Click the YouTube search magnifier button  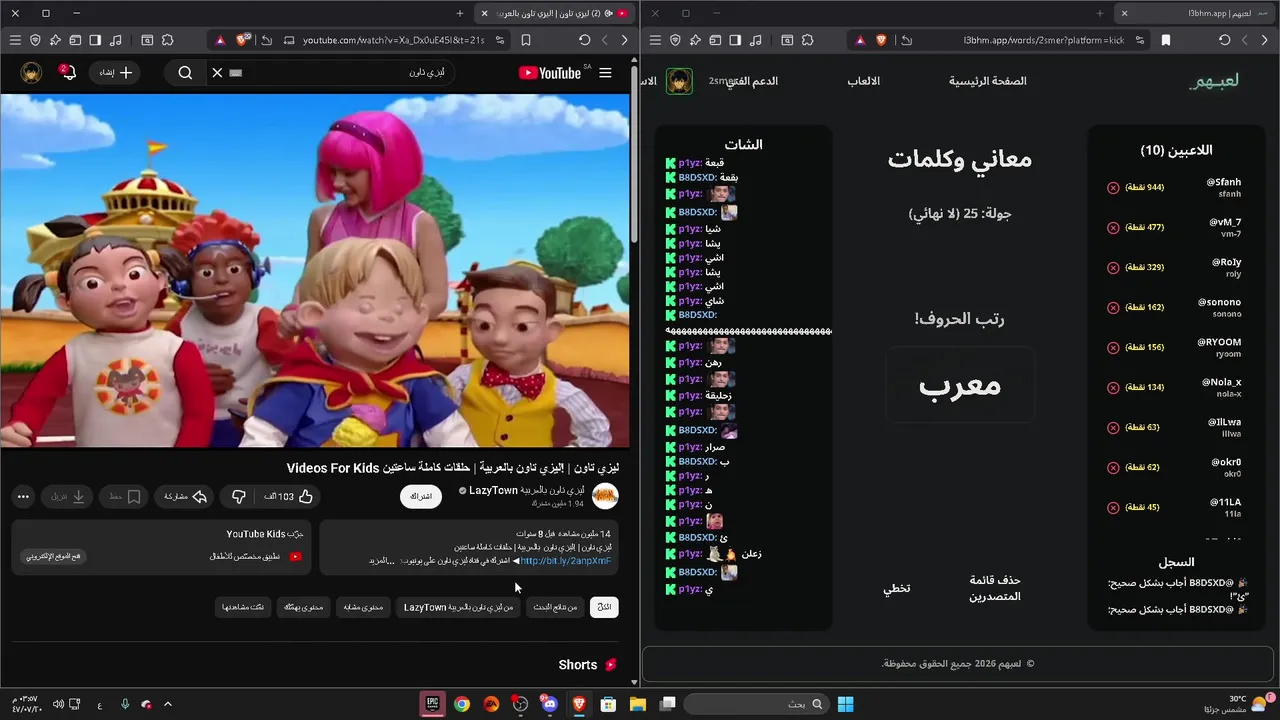185,73
